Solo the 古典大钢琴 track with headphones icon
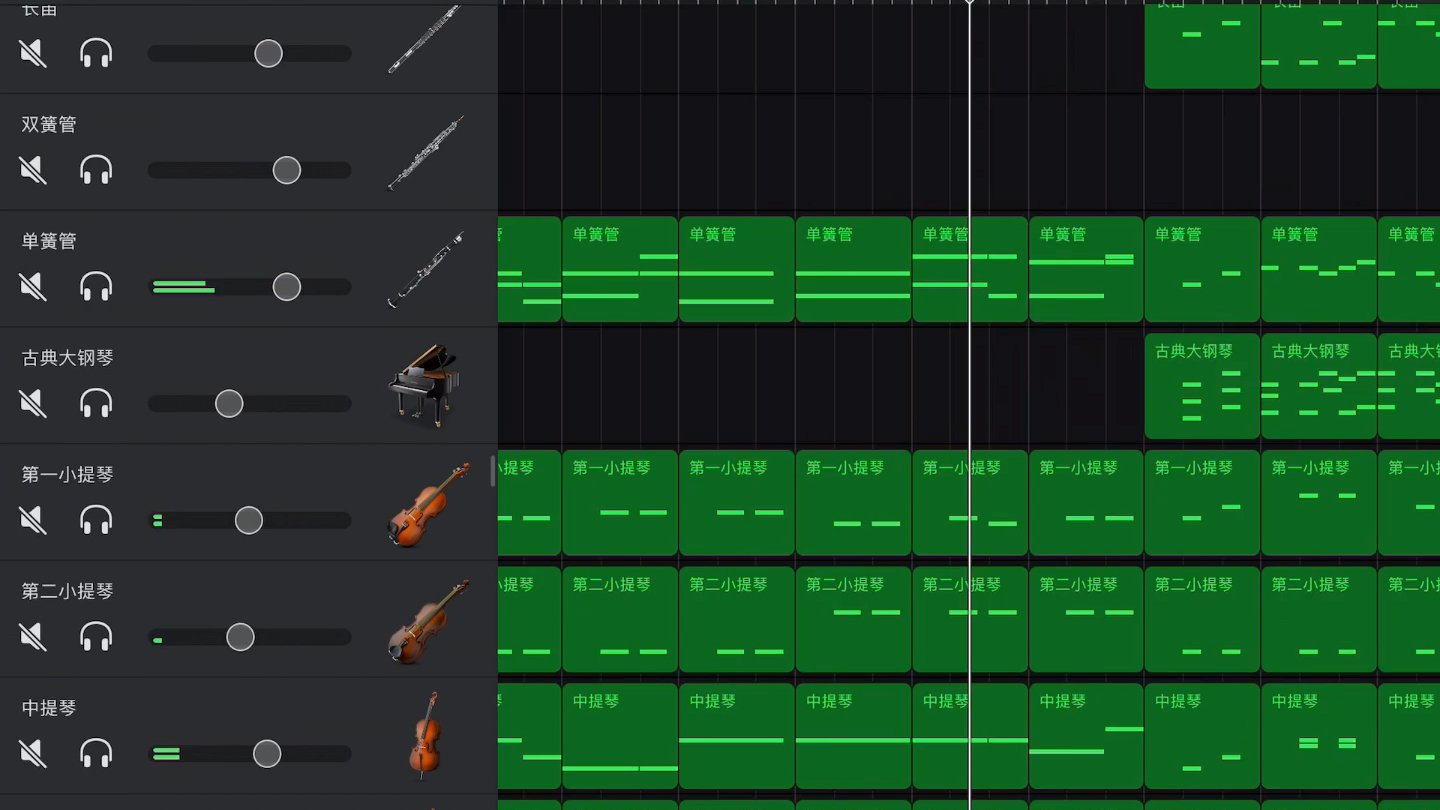The width and height of the screenshot is (1440, 810). 96,403
